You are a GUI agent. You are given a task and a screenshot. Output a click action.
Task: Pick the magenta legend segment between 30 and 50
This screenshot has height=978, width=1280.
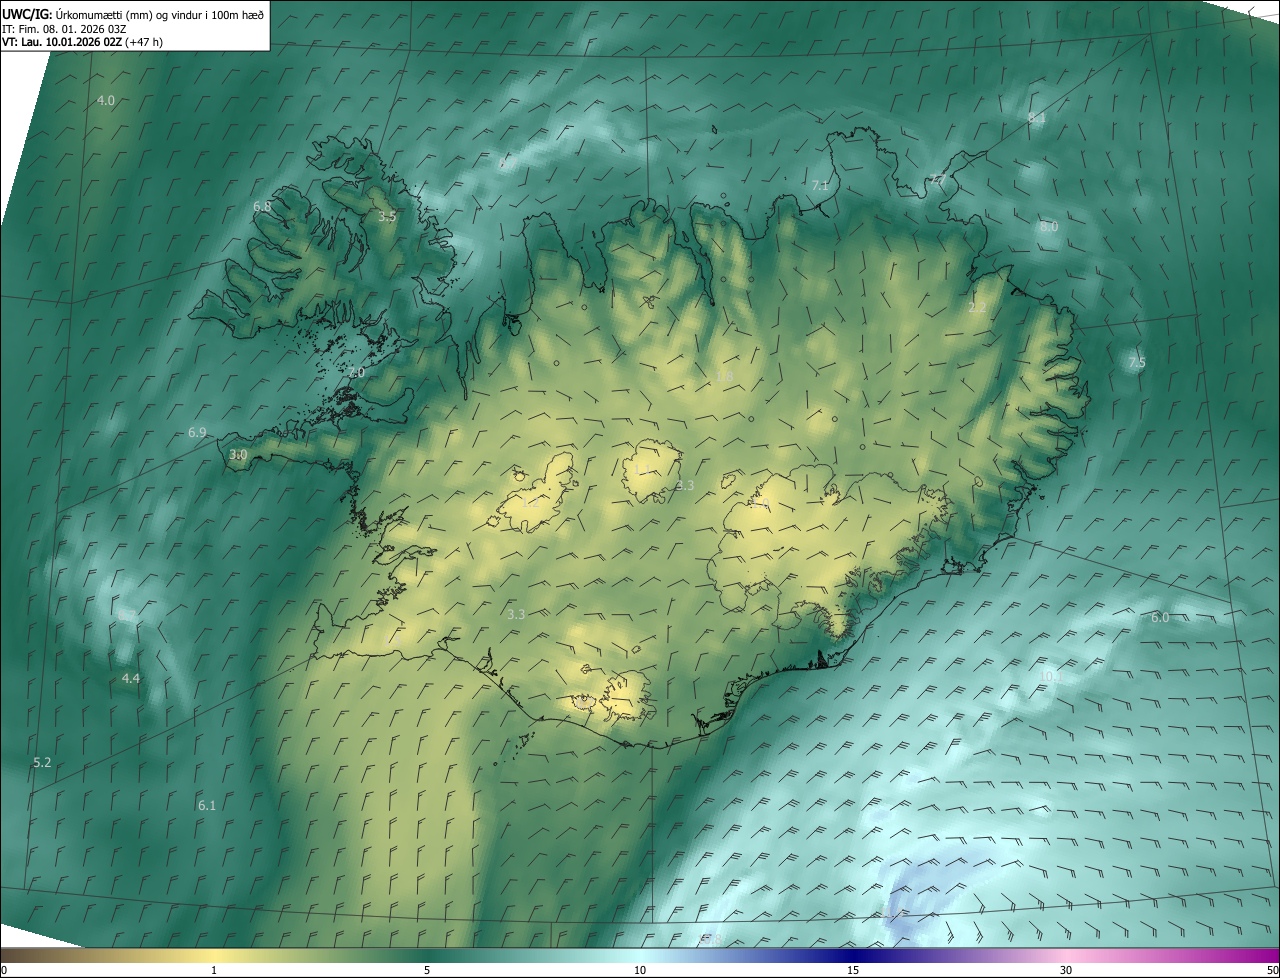pyautogui.click(x=1173, y=955)
